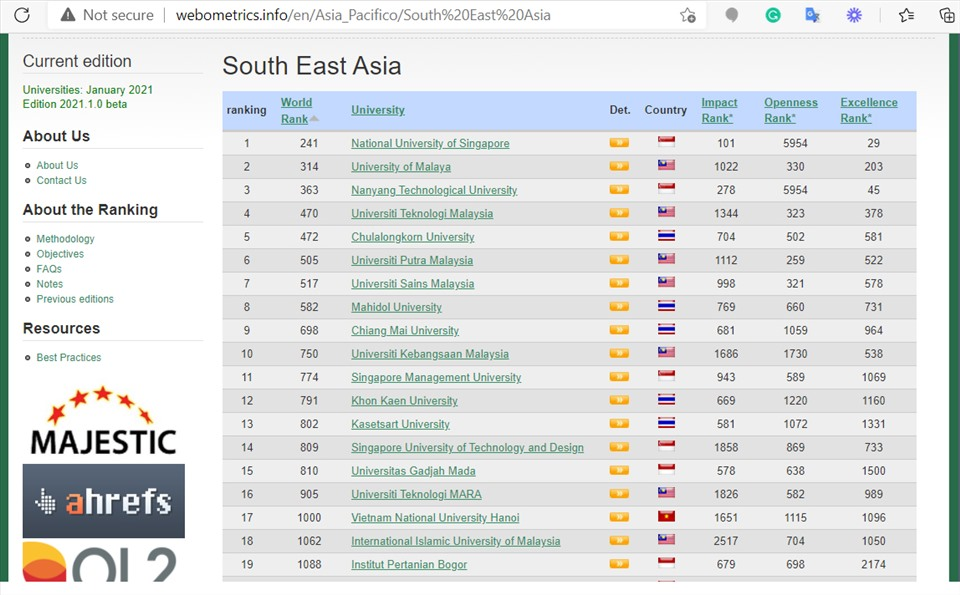Open details icon for Universiti Putra Malaysia
Screen dimensions: 960x595
pos(619,260)
